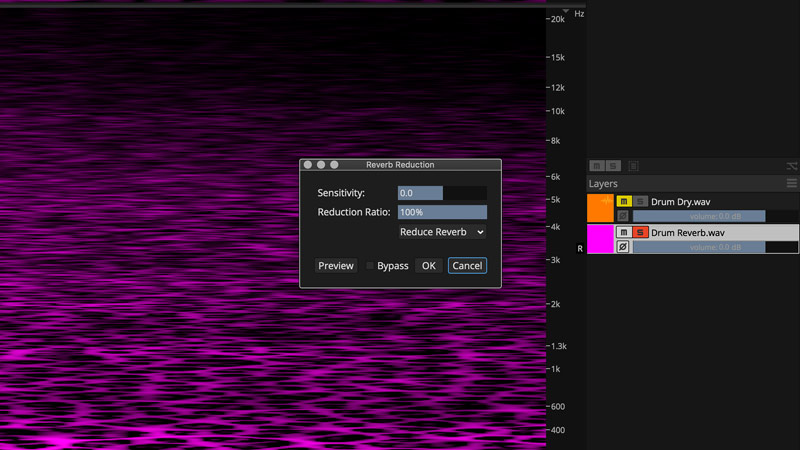
Task: Click the dotted selection icon above Layers
Action: coord(633,166)
